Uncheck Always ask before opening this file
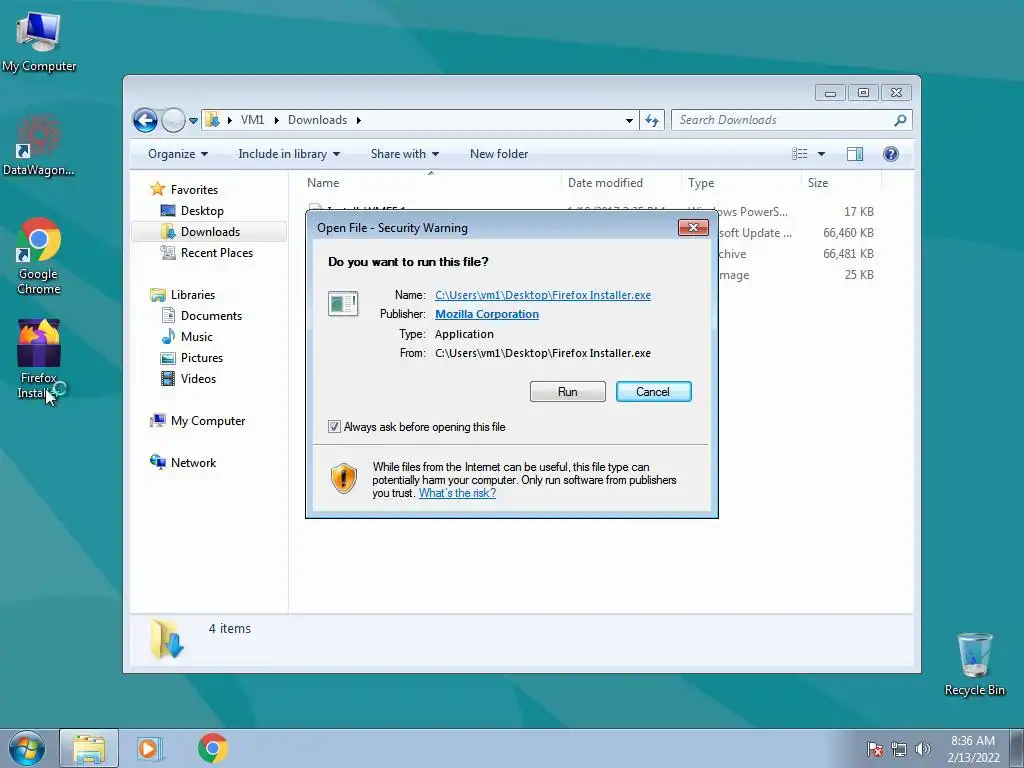This screenshot has height=768, width=1024. 334,427
